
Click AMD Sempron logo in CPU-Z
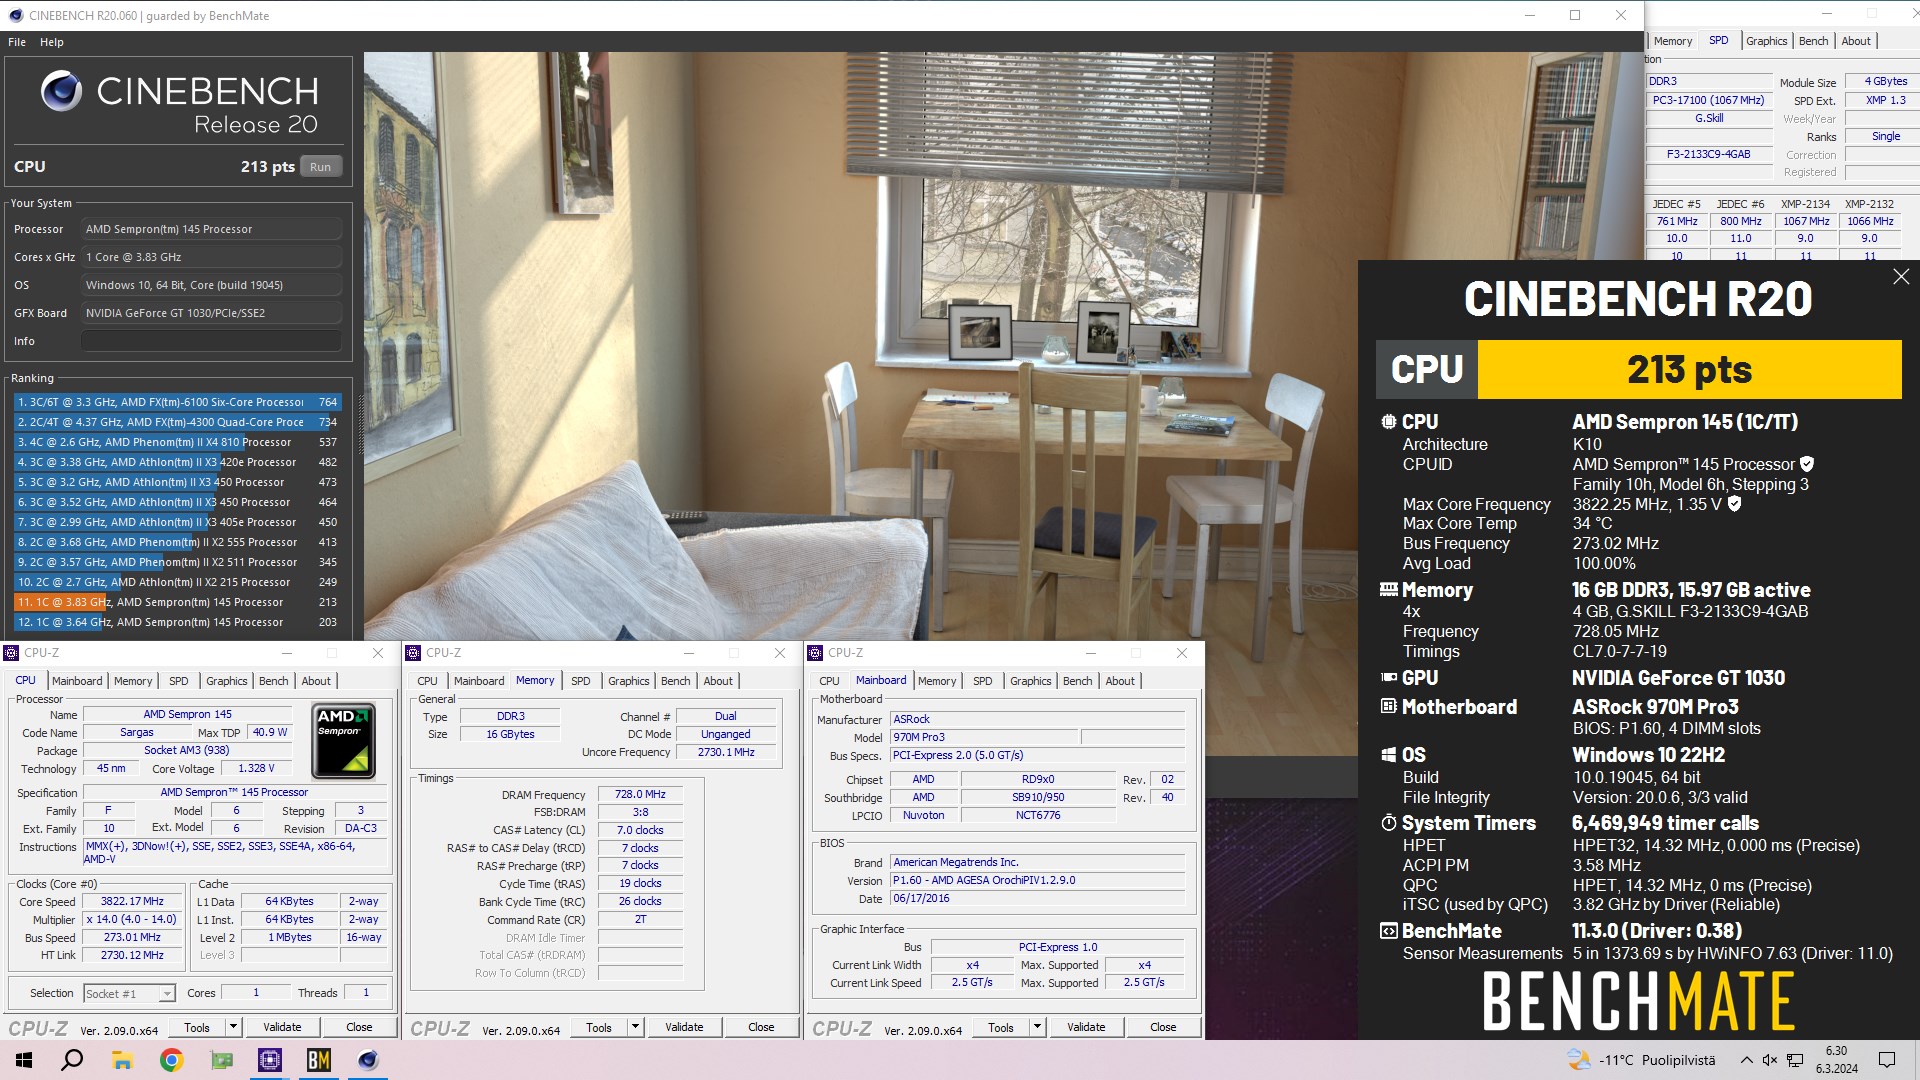[x=344, y=741]
